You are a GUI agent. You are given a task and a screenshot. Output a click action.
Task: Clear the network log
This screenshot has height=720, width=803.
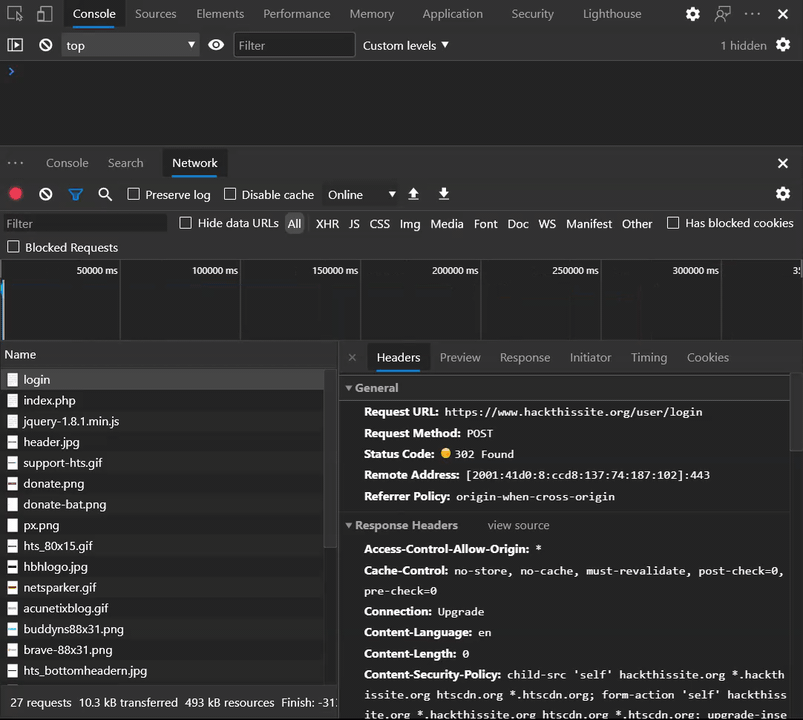pos(46,194)
